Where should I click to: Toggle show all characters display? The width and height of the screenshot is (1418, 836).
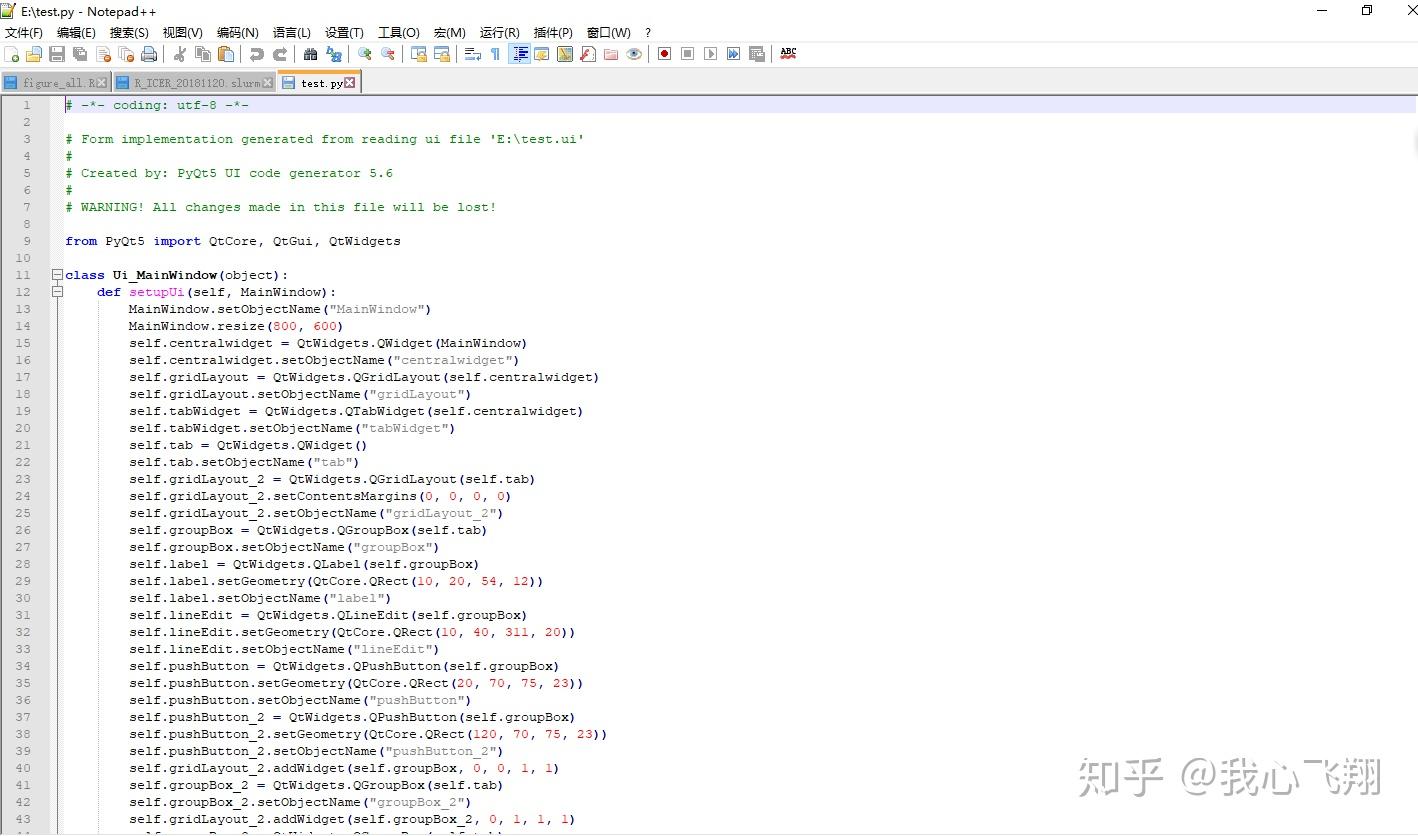495,53
